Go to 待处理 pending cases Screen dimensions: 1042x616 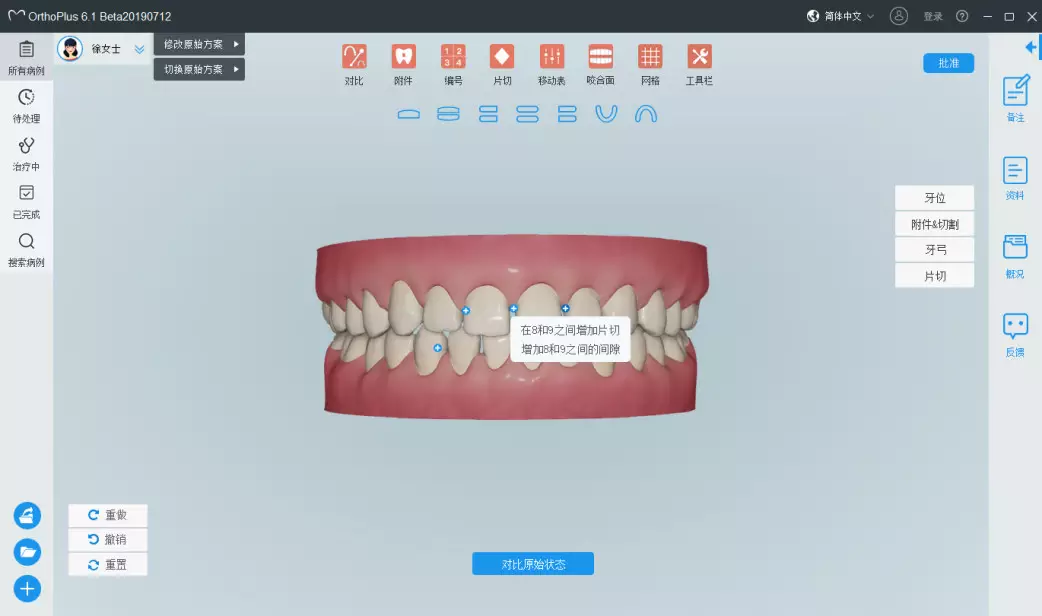click(x=26, y=105)
